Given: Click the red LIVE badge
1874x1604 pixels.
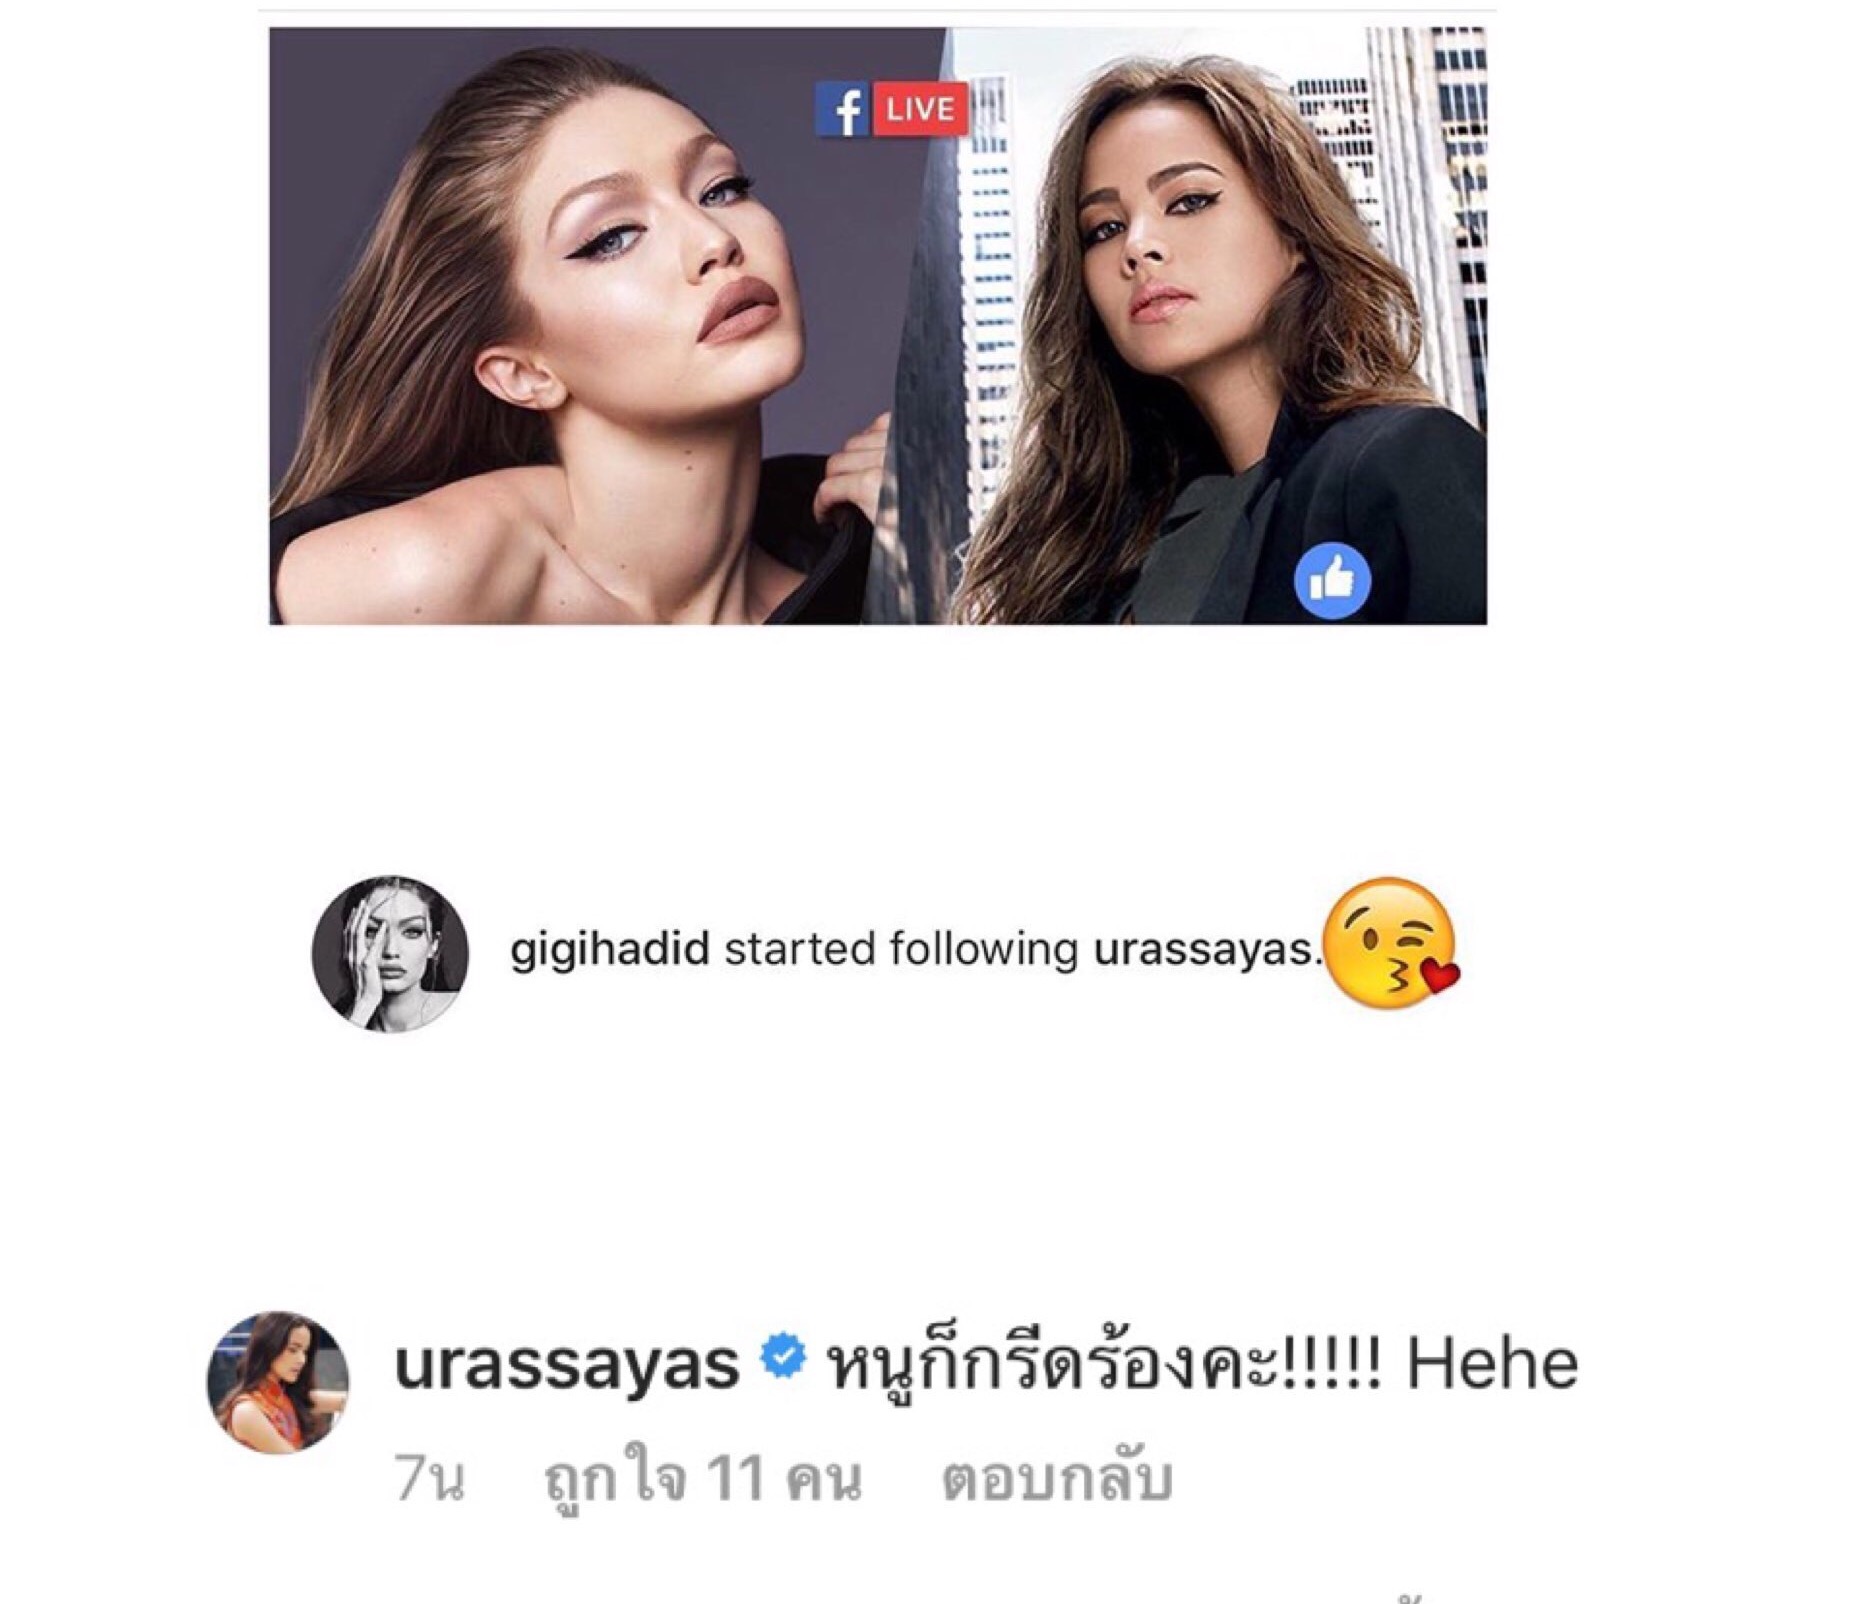Looking at the screenshot, I should tap(921, 109).
